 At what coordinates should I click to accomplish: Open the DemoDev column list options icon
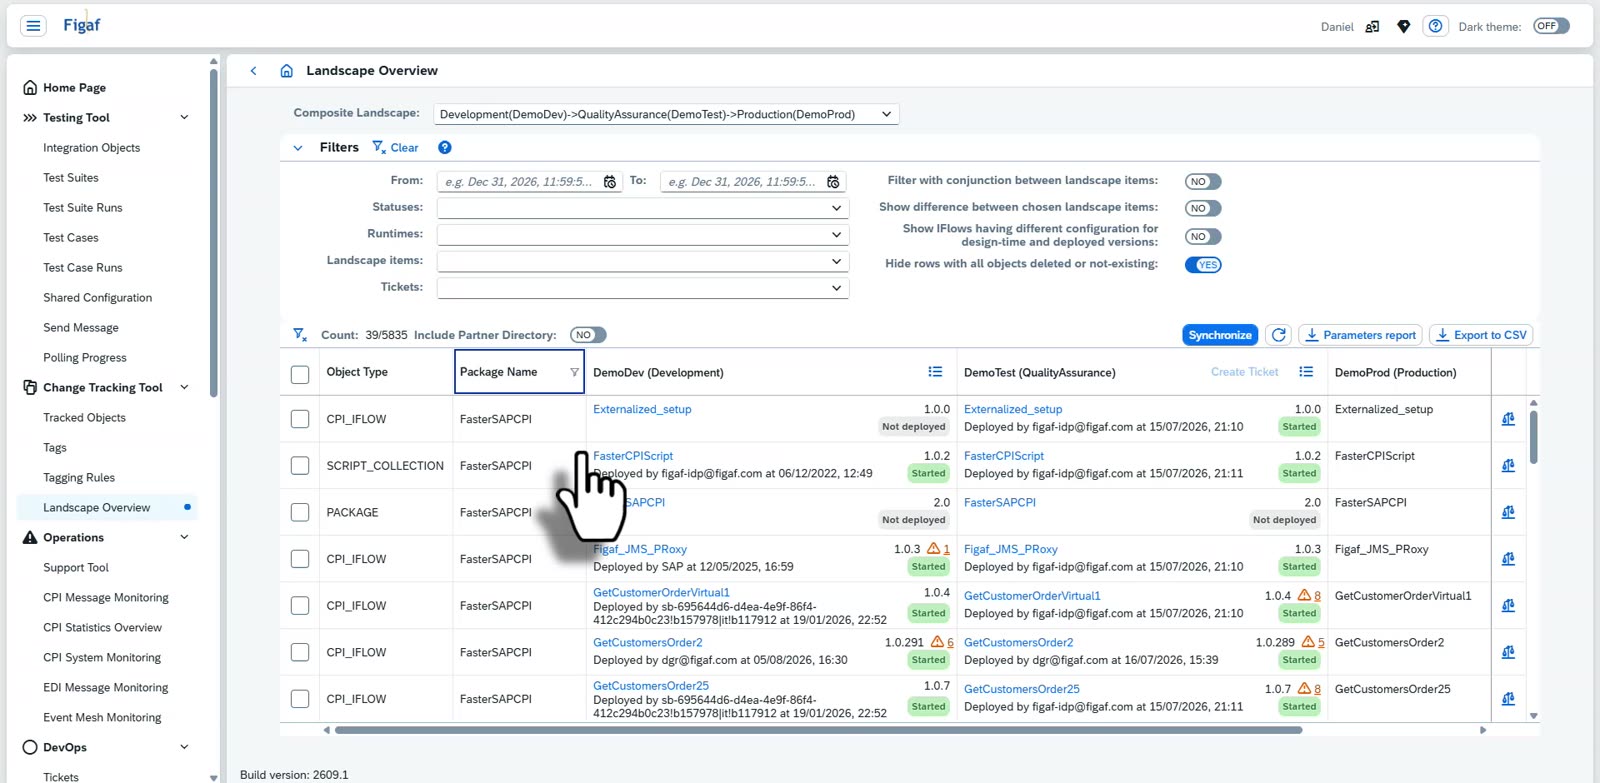tap(935, 372)
